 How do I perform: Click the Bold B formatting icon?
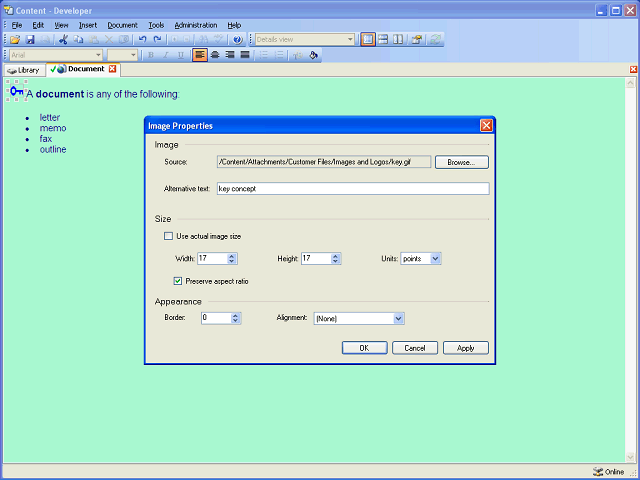click(151, 55)
